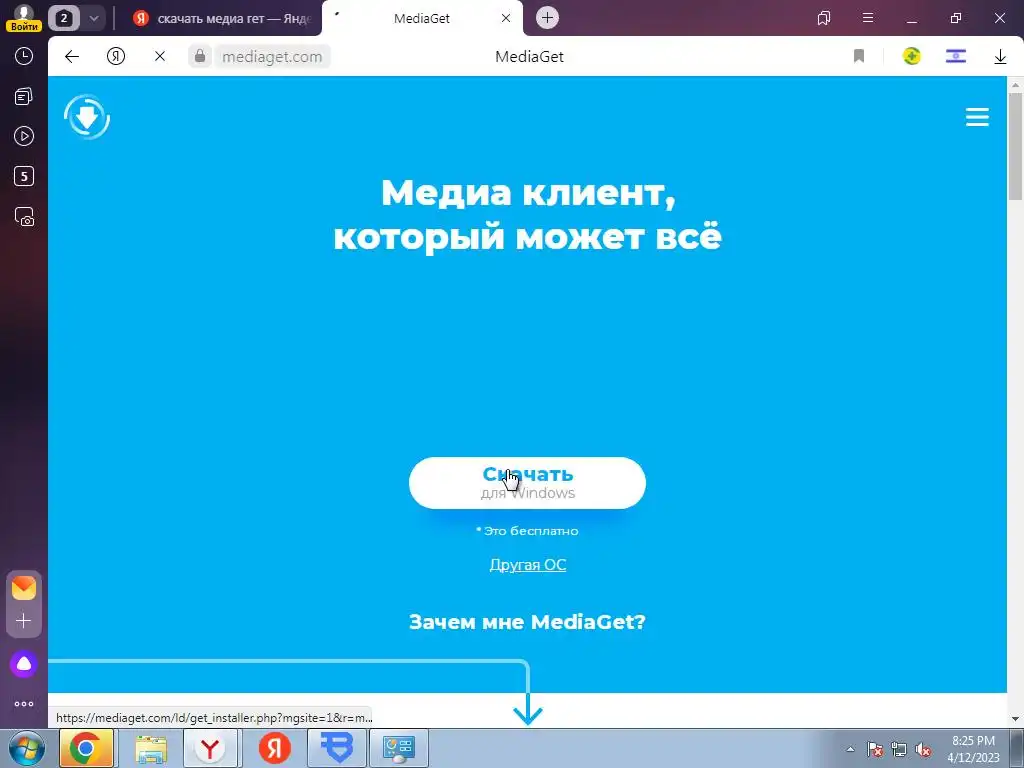The image size is (1024, 768).
Task: Open the browser downloads panel
Action: point(1000,57)
